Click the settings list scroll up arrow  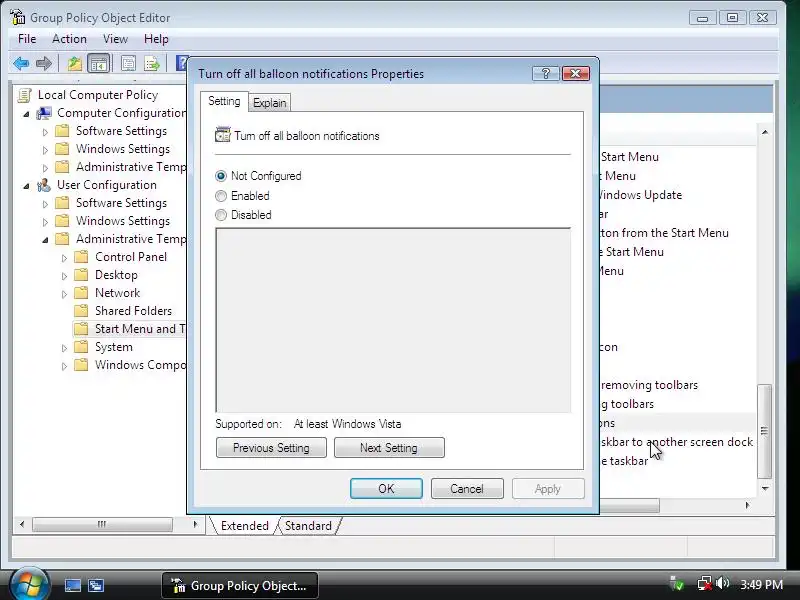[764, 132]
